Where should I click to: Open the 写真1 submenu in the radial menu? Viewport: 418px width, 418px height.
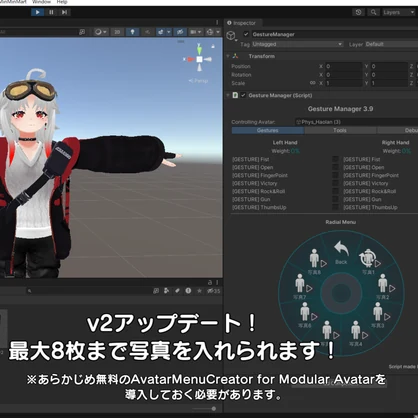click(369, 262)
